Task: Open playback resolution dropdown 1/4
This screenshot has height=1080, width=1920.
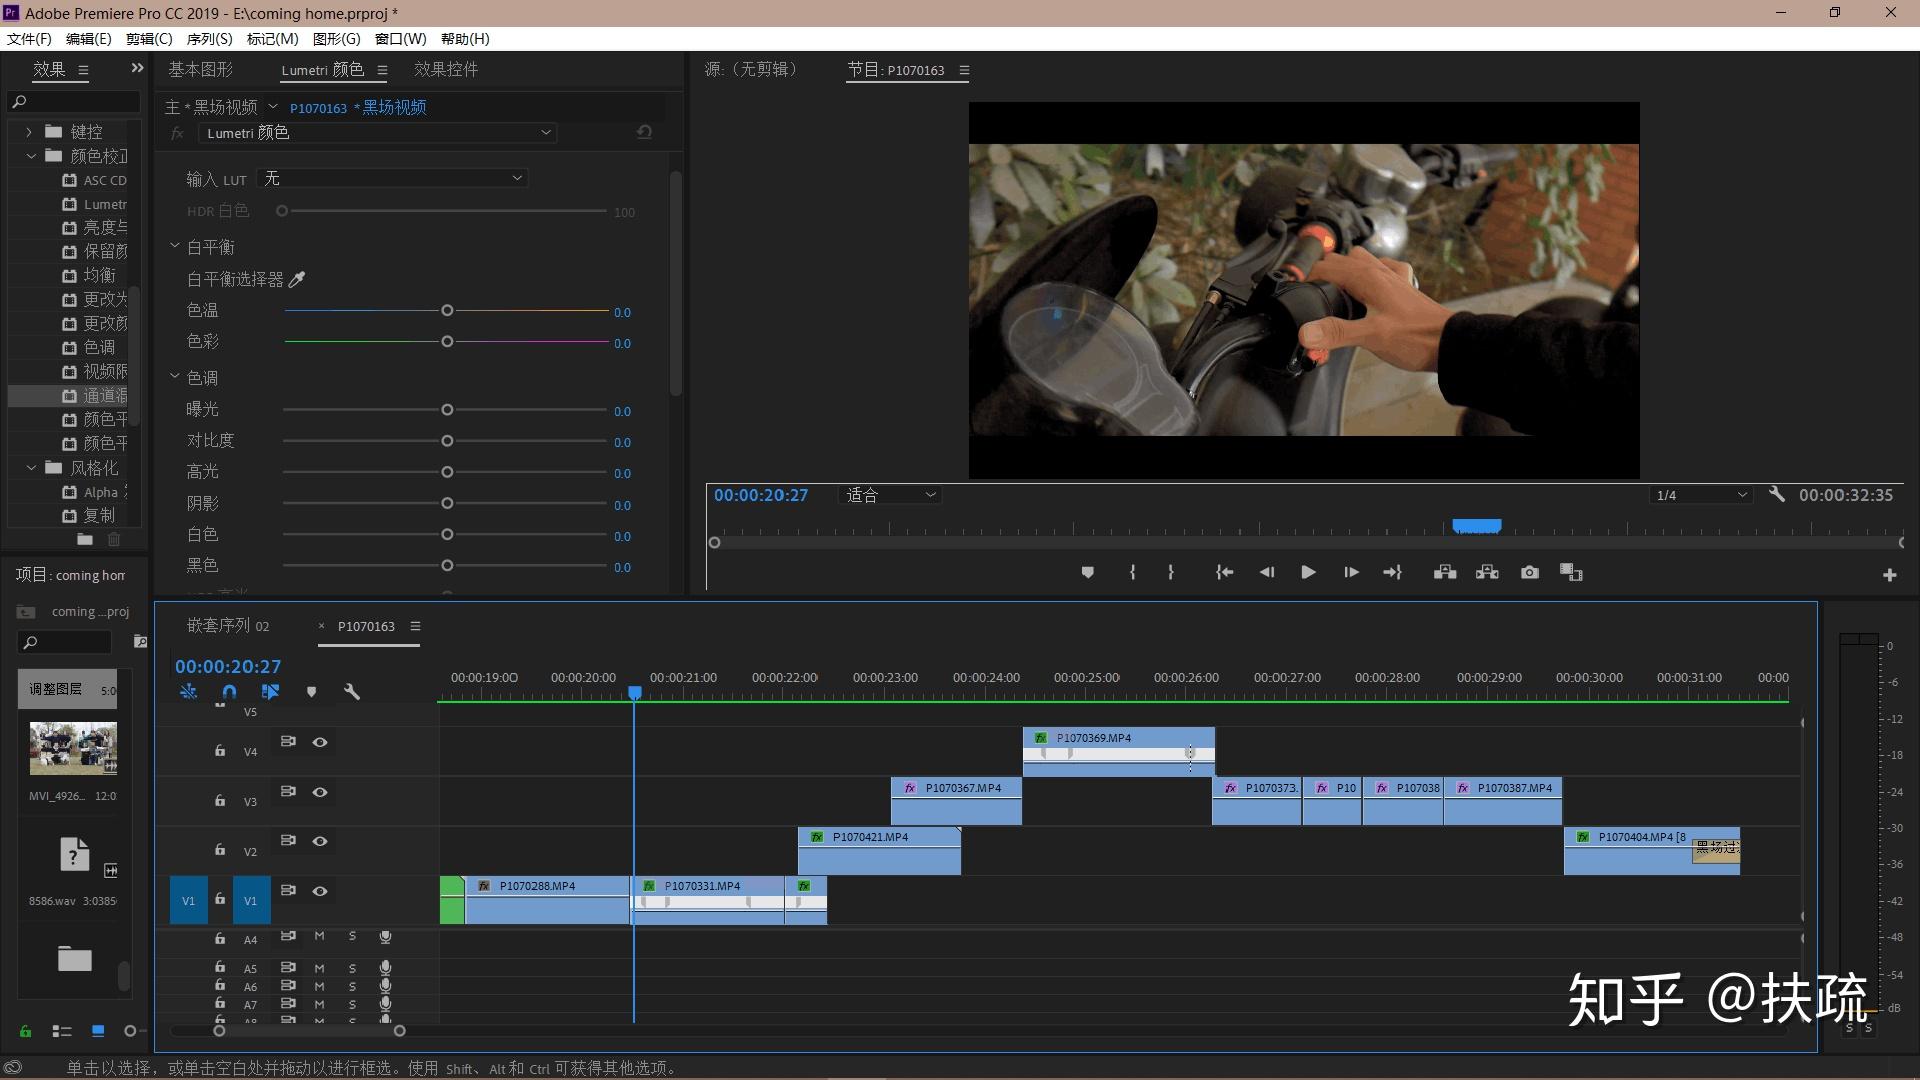Action: point(1701,495)
